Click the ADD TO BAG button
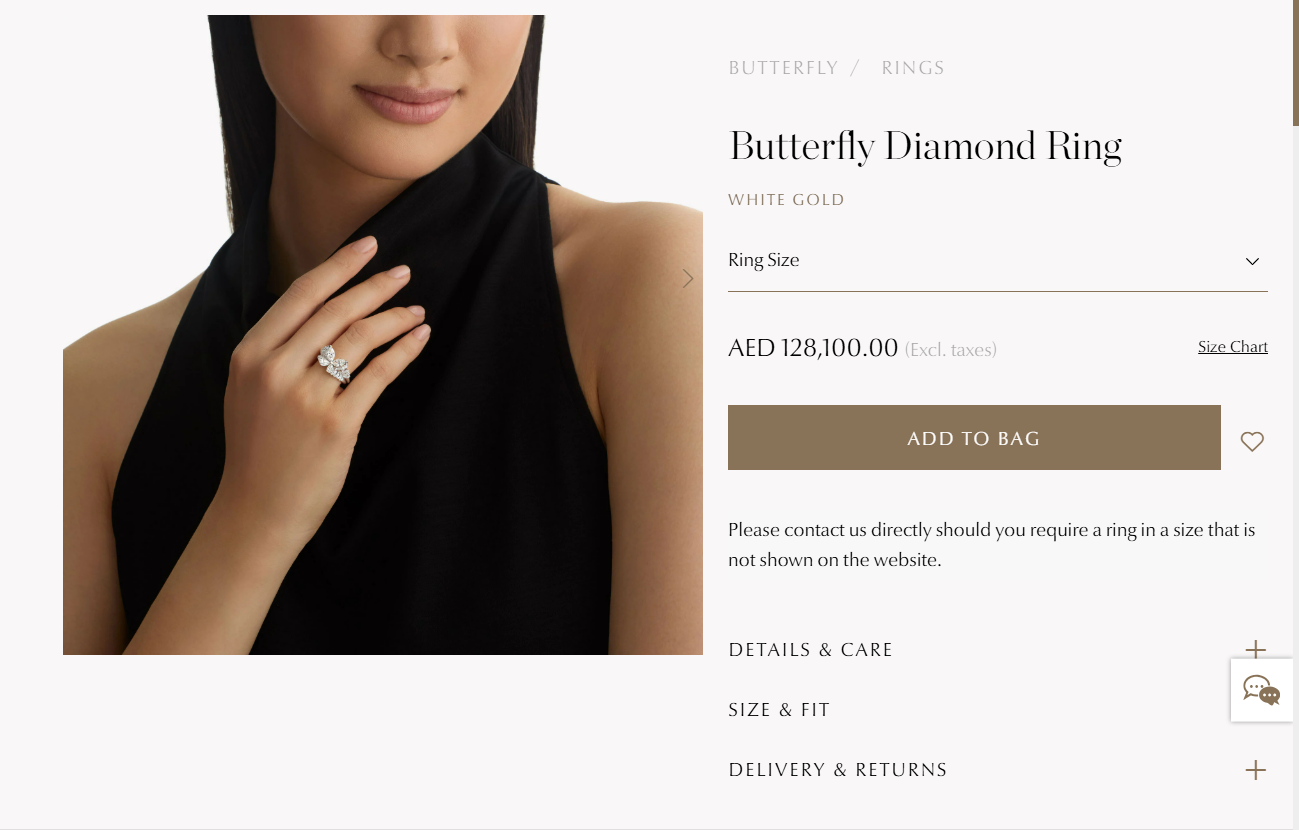 (x=974, y=438)
